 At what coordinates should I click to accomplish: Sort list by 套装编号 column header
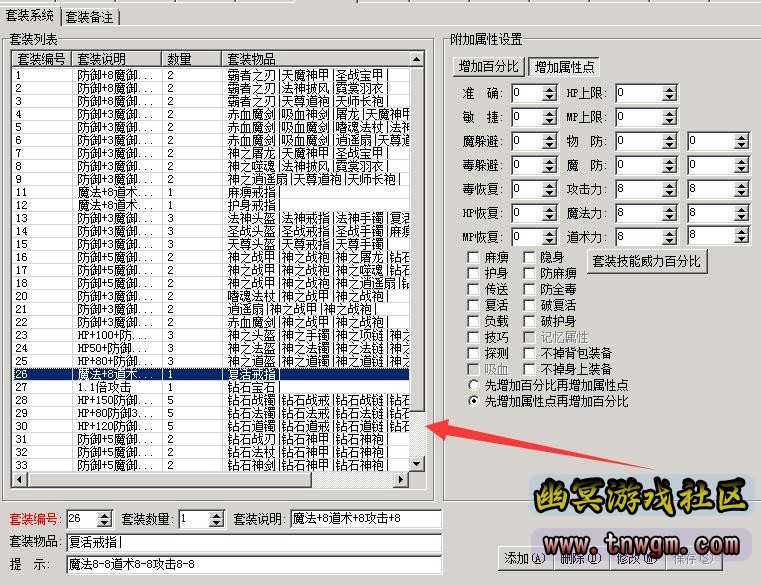point(41,59)
